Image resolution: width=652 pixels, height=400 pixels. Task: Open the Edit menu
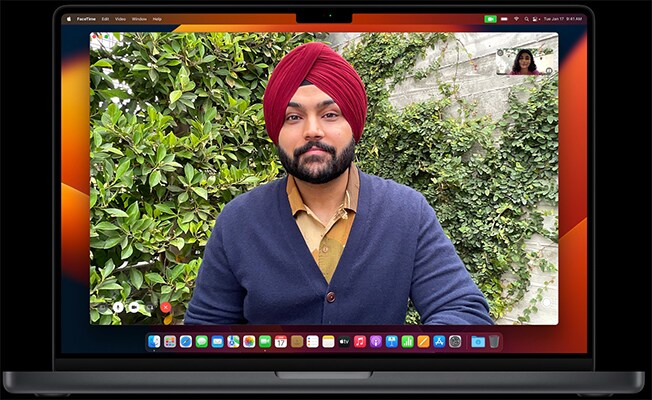[105, 18]
